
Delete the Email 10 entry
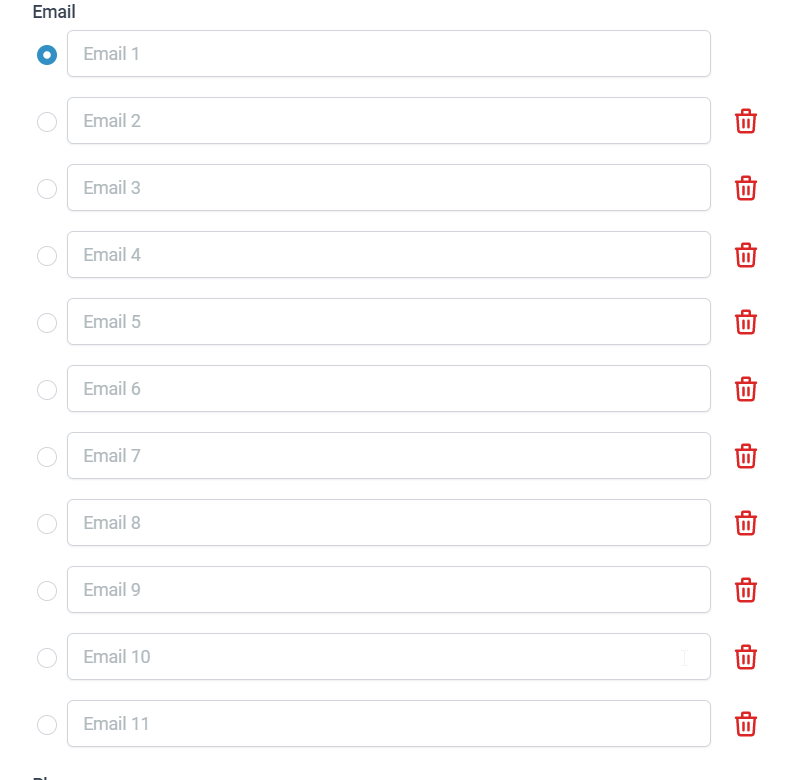pyautogui.click(x=745, y=657)
